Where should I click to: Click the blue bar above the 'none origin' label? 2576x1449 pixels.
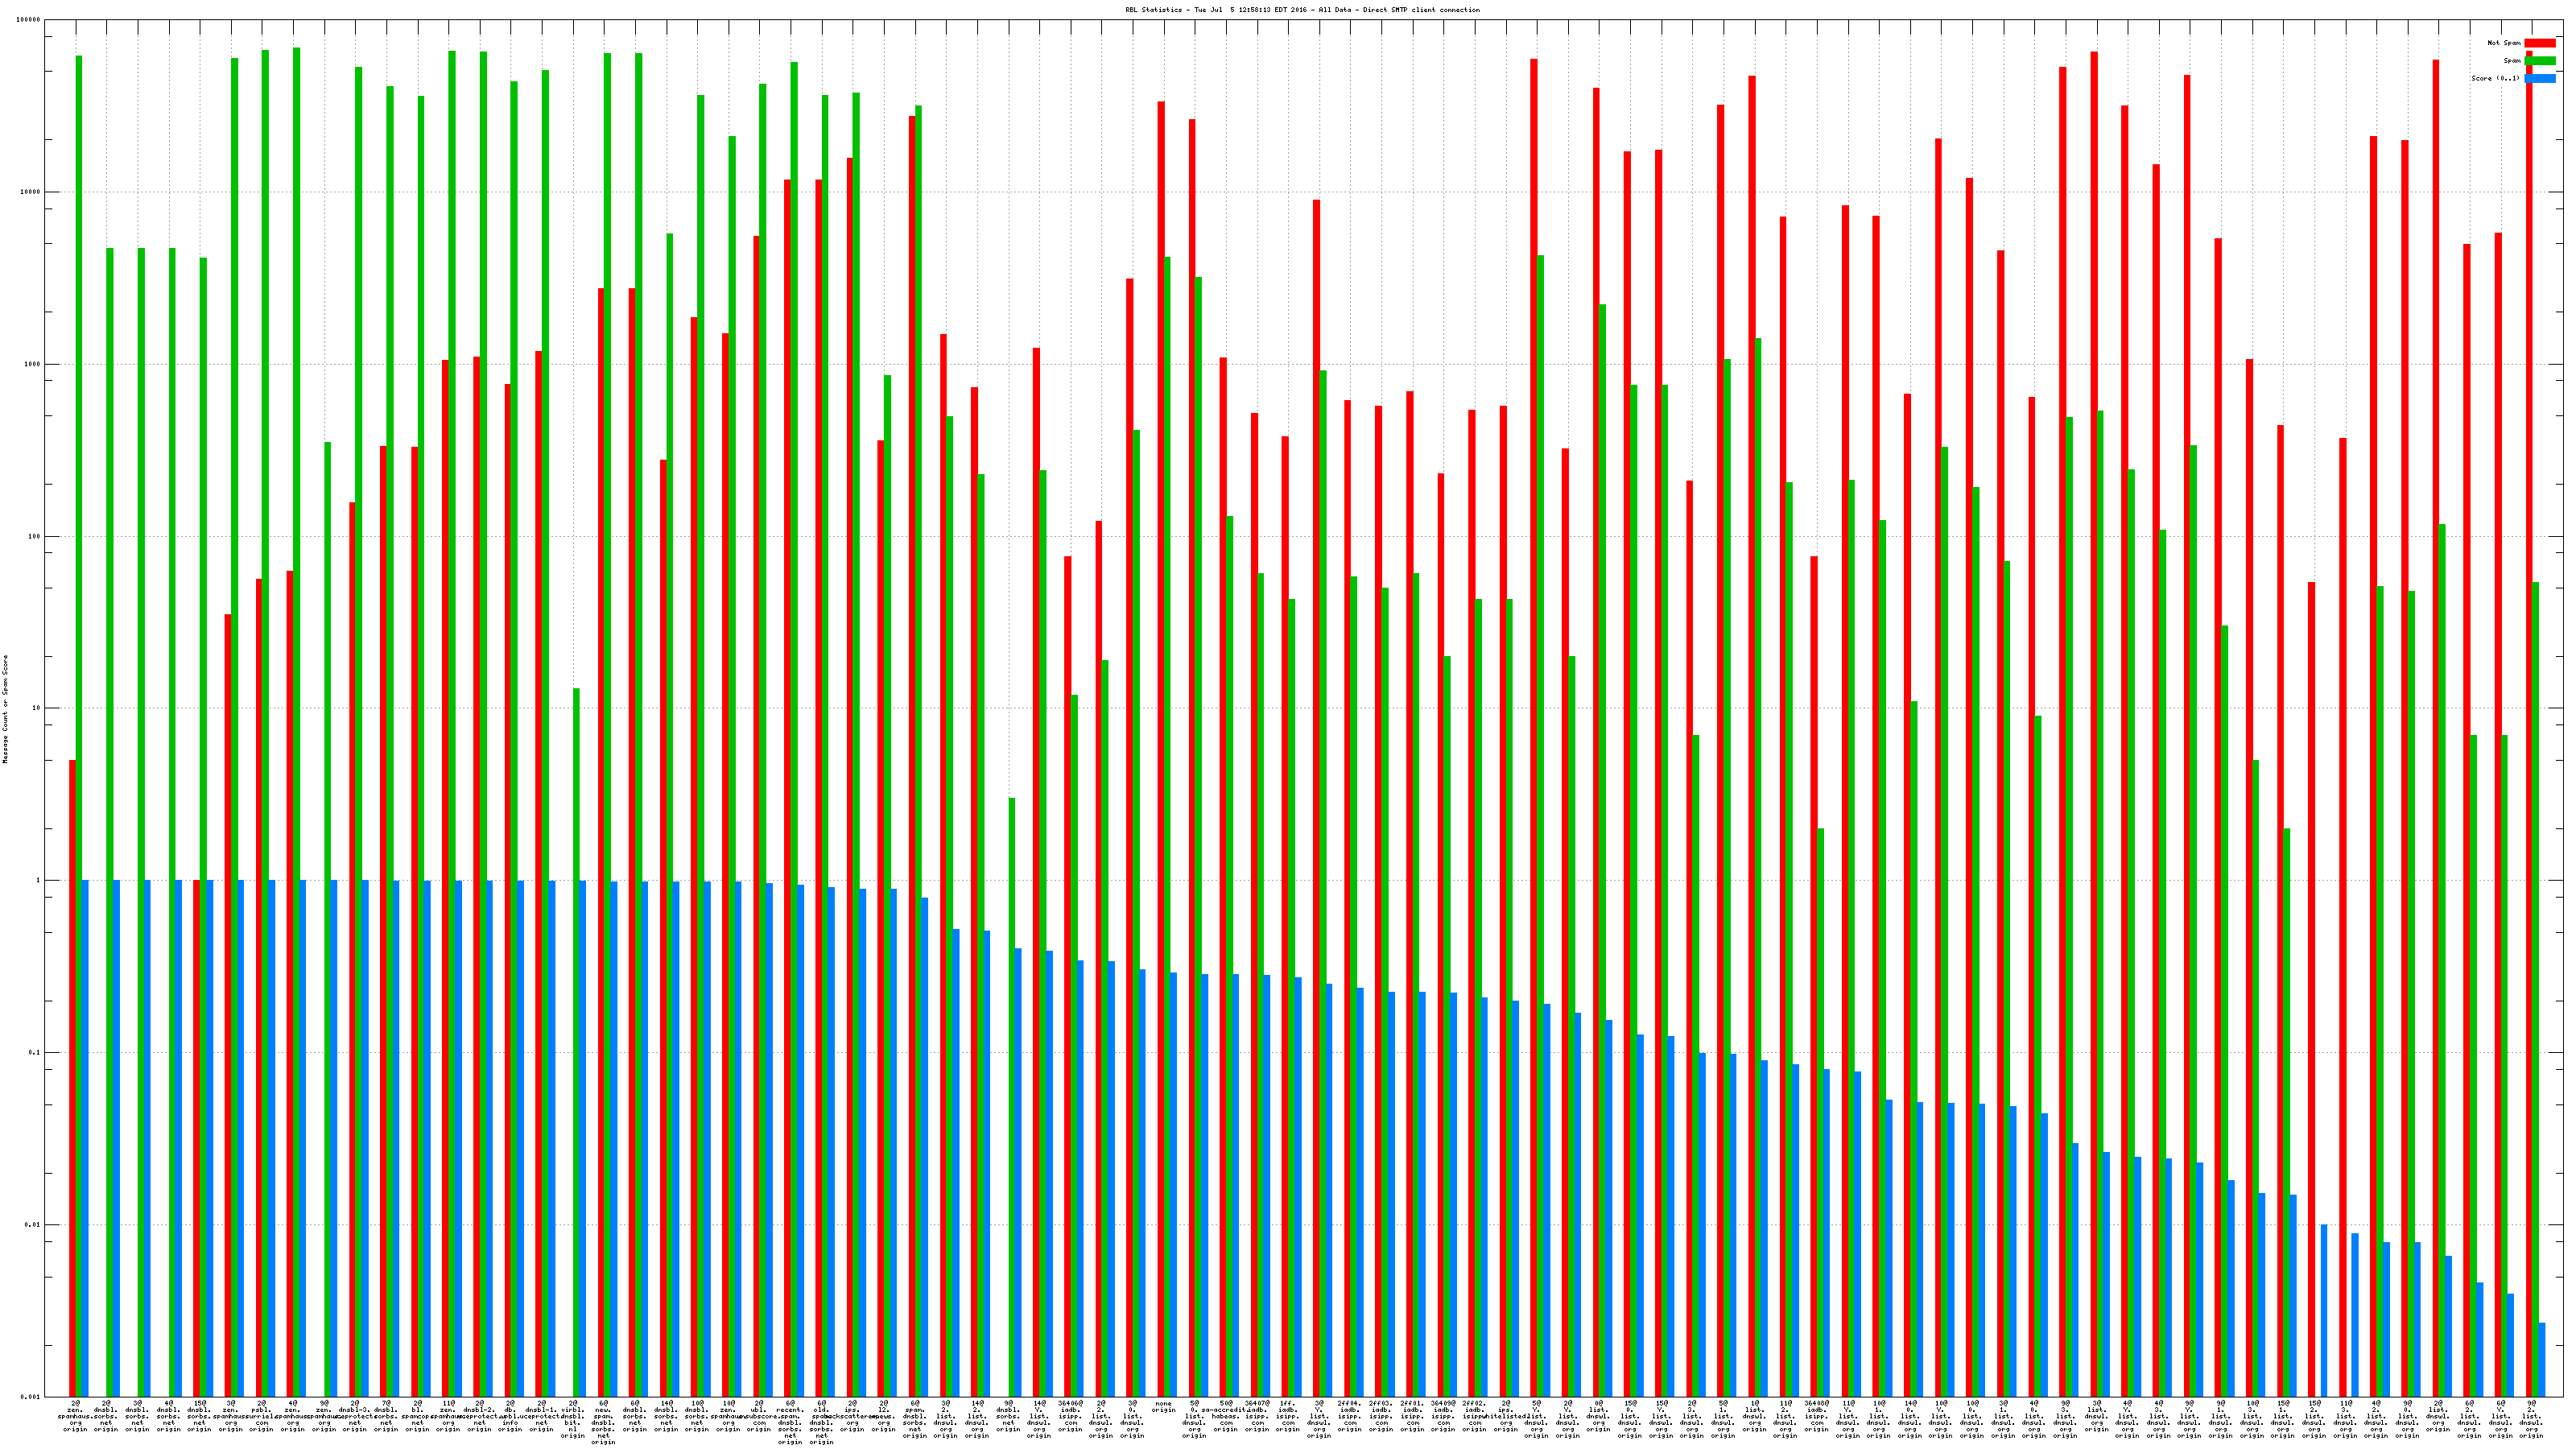[1173, 1183]
